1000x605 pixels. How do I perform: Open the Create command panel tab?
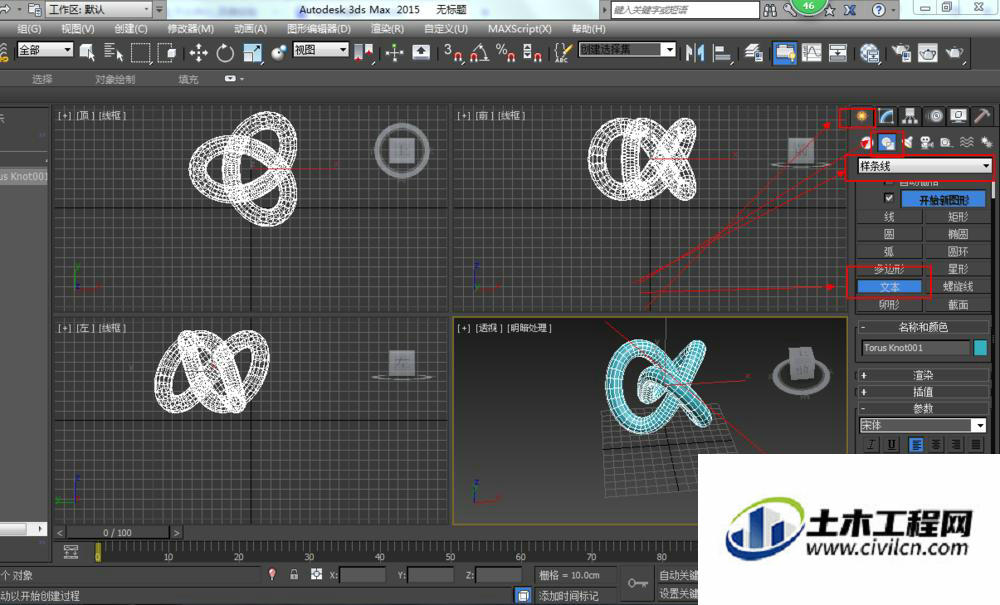click(x=862, y=116)
